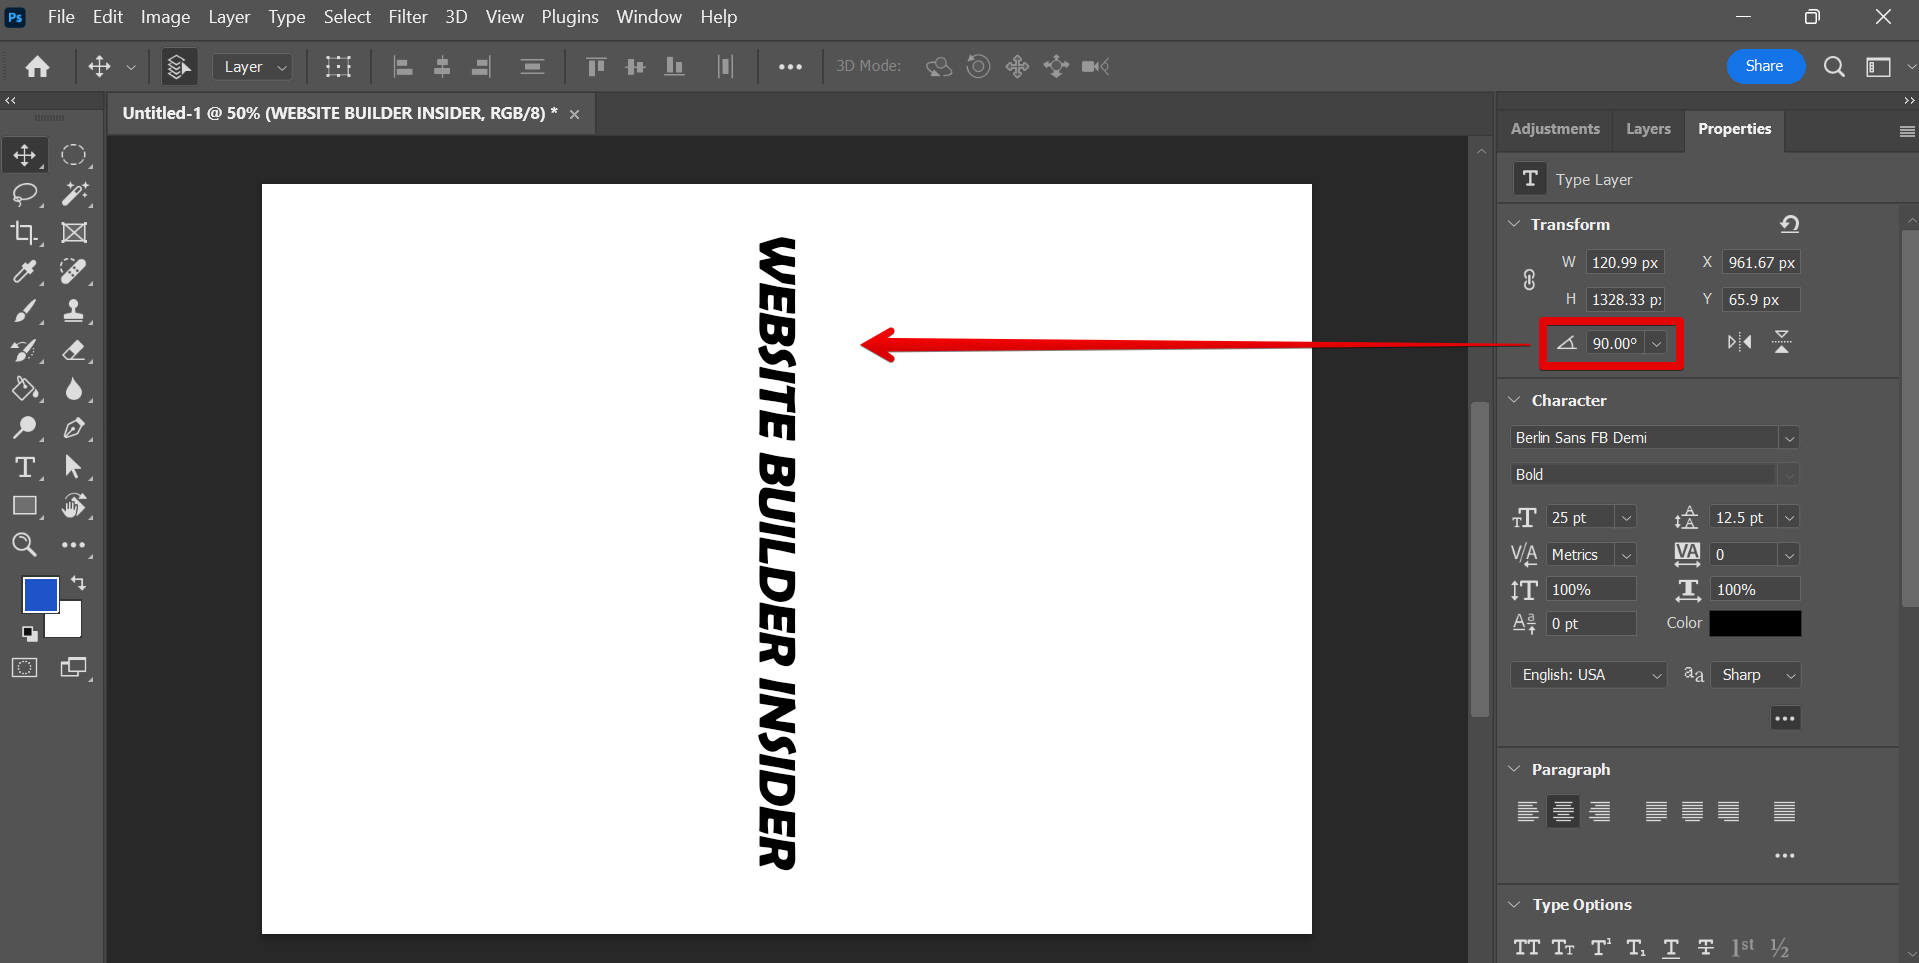Collapse the Character section
The width and height of the screenshot is (1919, 963).
pos(1514,400)
